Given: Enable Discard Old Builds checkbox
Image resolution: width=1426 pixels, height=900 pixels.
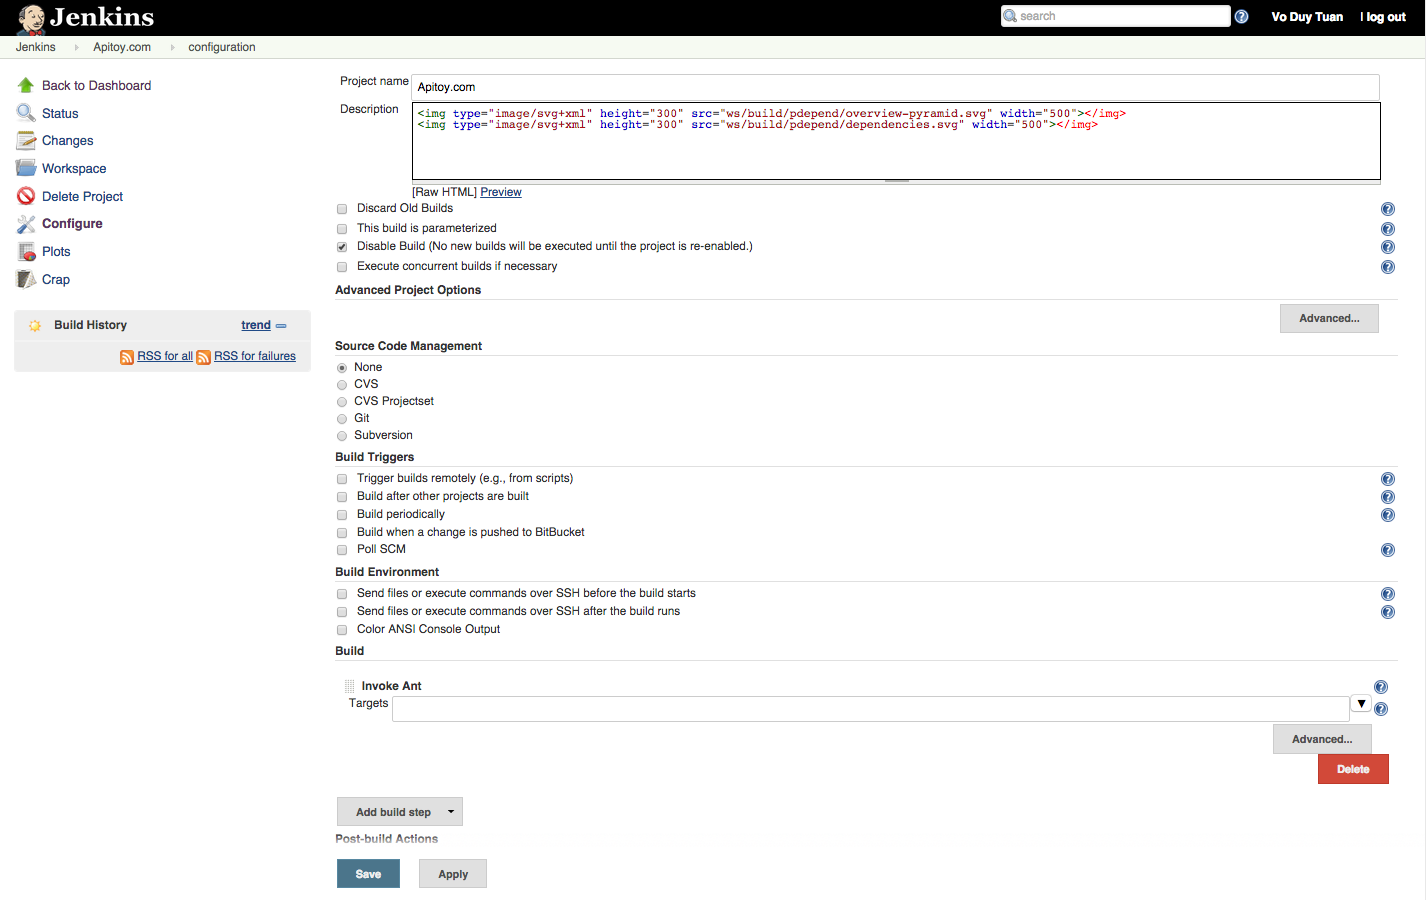Looking at the screenshot, I should pyautogui.click(x=342, y=209).
